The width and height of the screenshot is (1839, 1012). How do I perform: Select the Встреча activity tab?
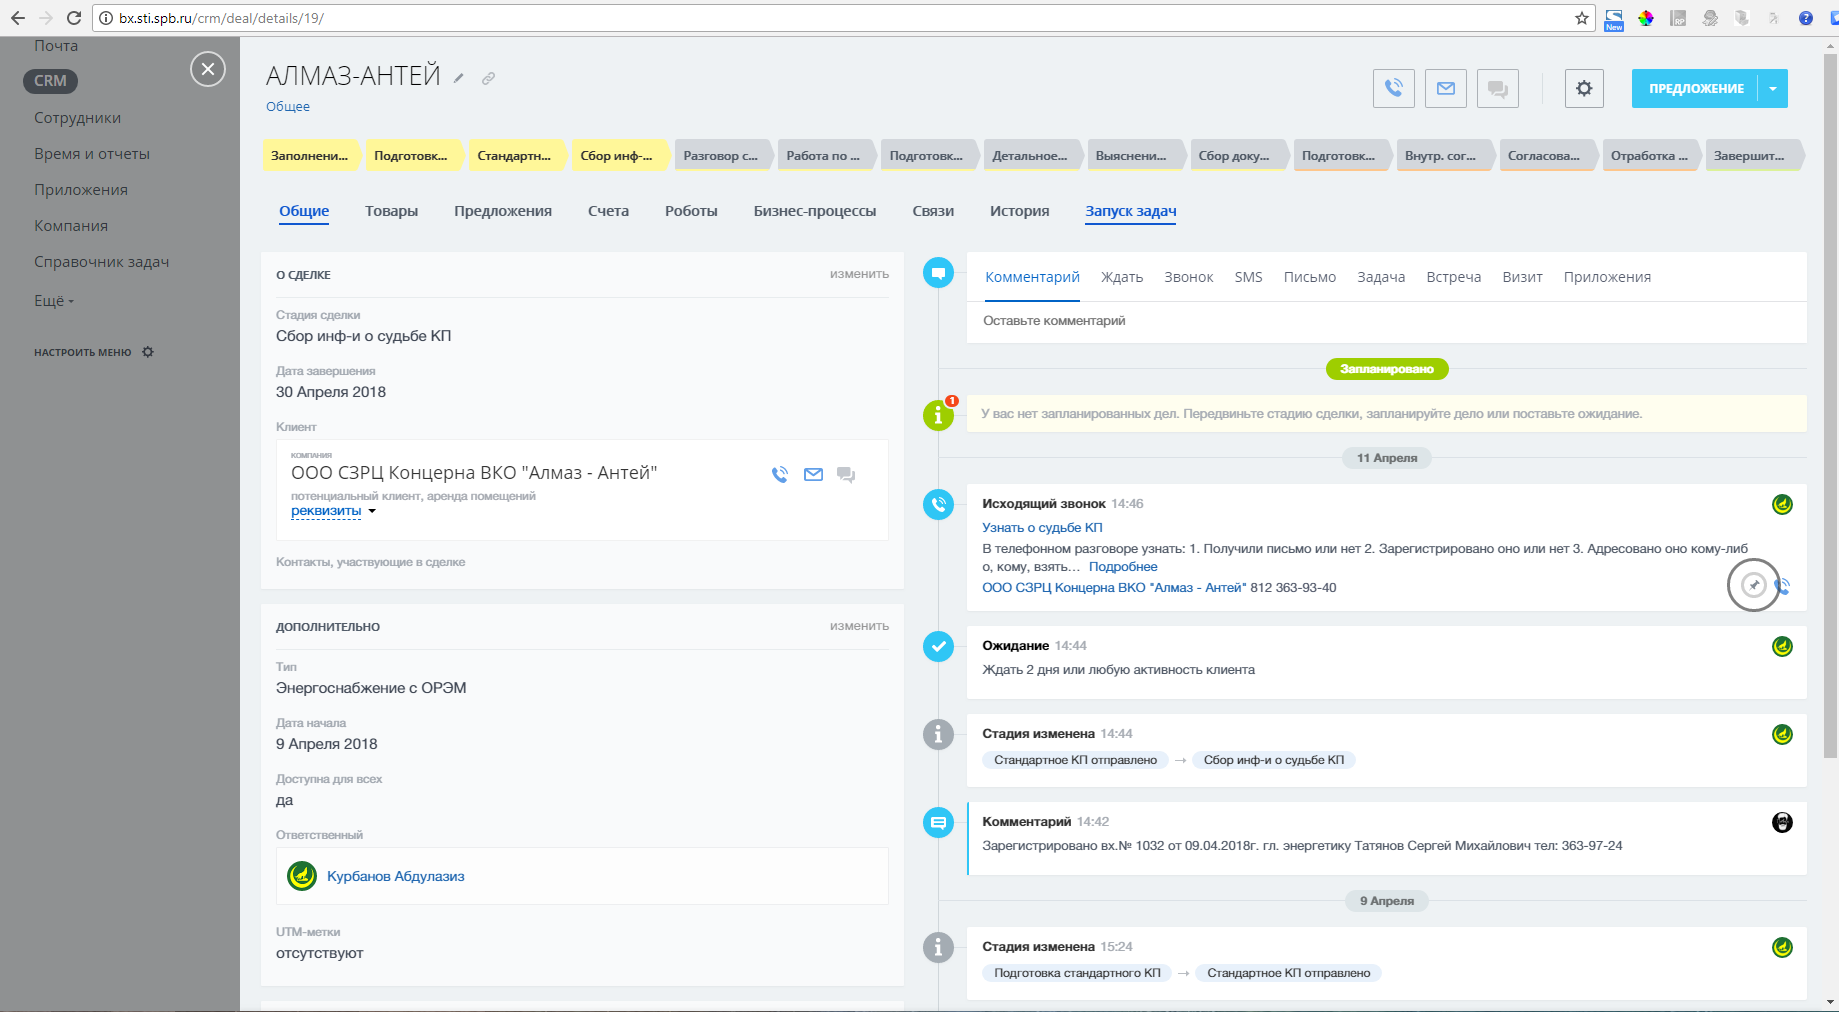(x=1453, y=277)
